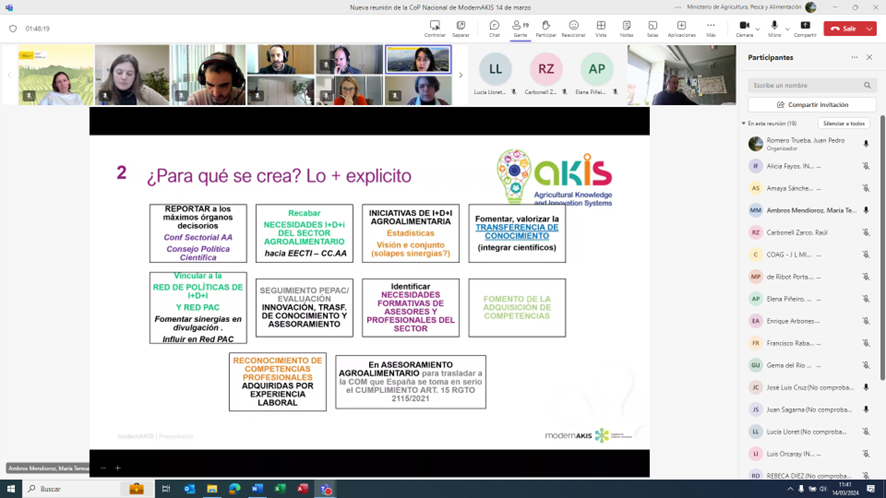
Task: Click the 'Silenciar a todos' button
Action: (844, 123)
